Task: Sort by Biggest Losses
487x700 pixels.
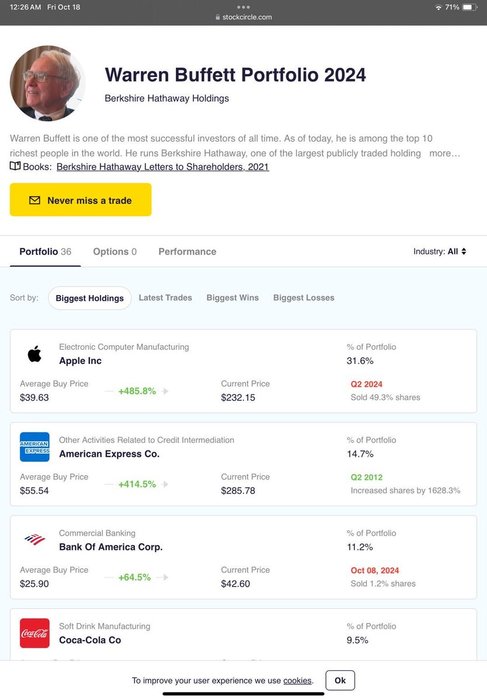Action: [x=304, y=298]
